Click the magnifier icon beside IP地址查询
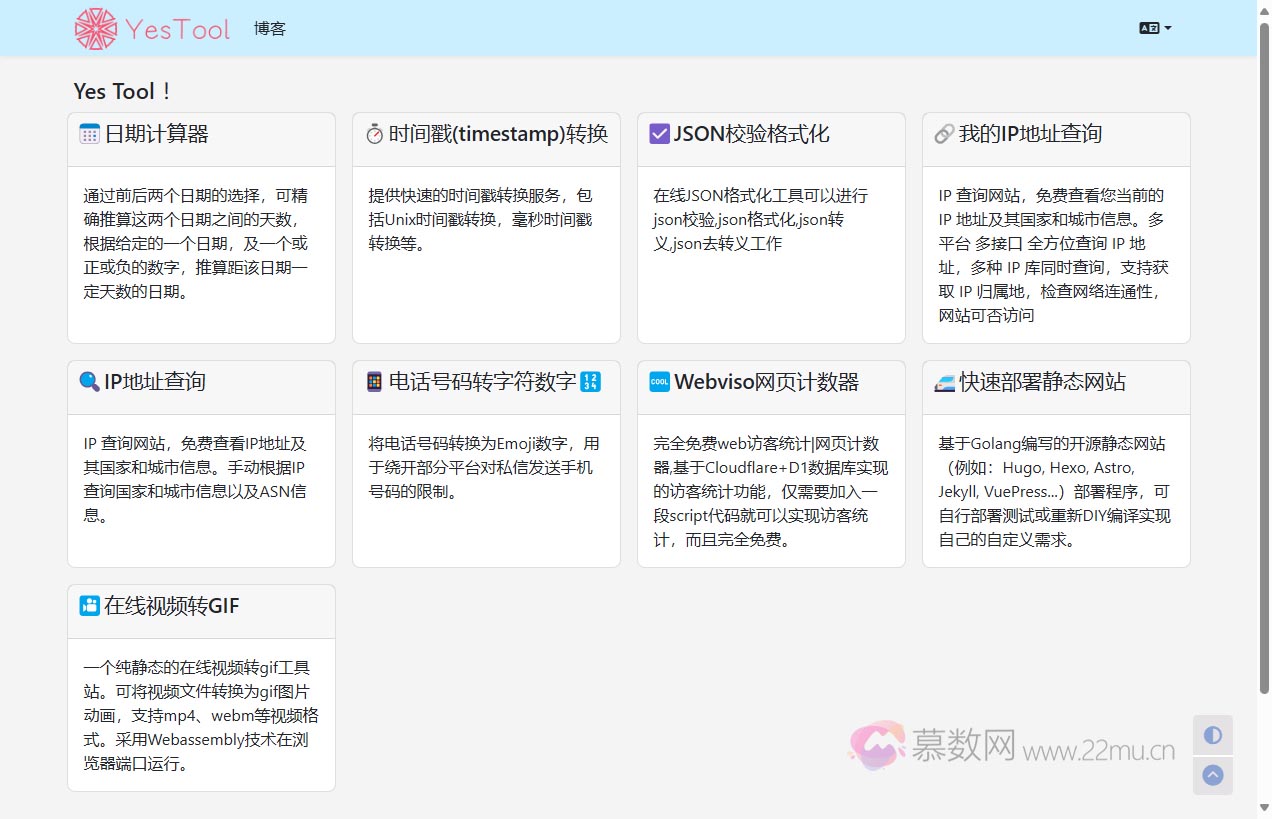The image size is (1272, 819). [90, 382]
